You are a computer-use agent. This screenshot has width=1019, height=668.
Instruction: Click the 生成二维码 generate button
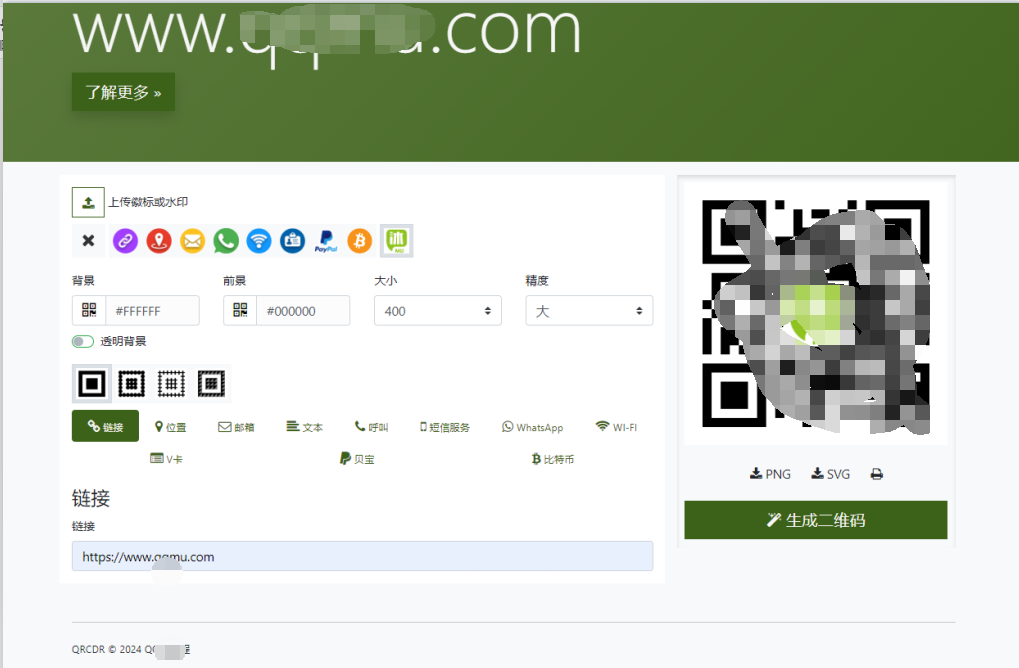tap(815, 520)
